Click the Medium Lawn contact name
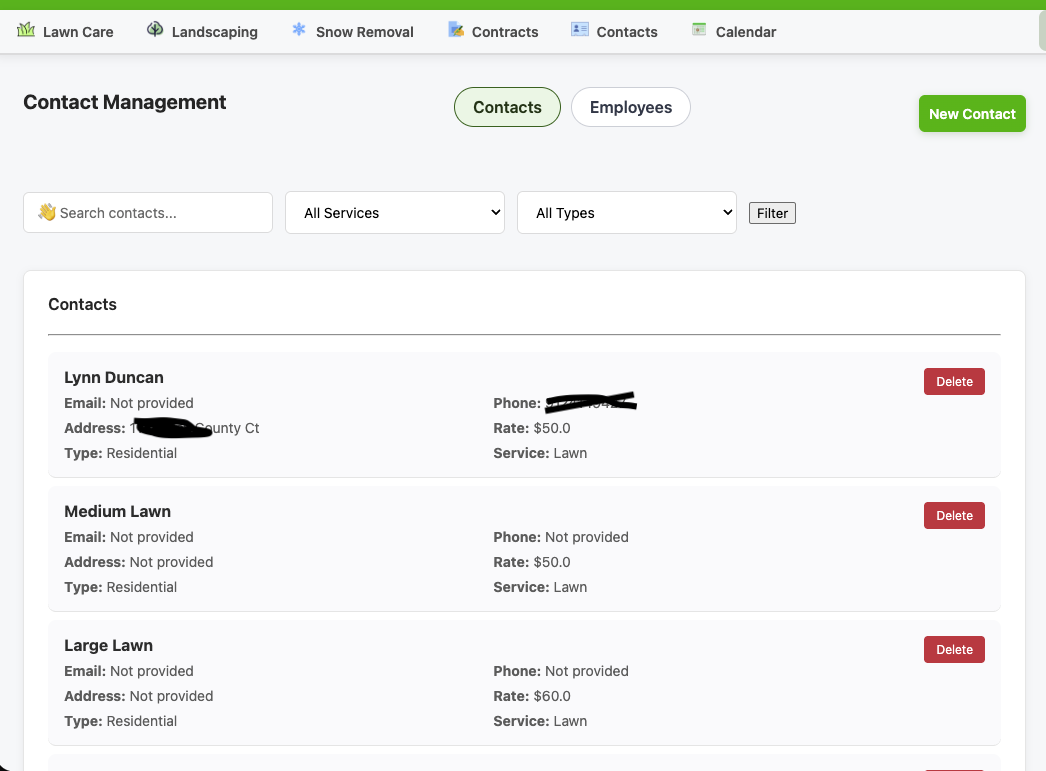Viewport: 1046px width, 771px height. [x=117, y=512]
